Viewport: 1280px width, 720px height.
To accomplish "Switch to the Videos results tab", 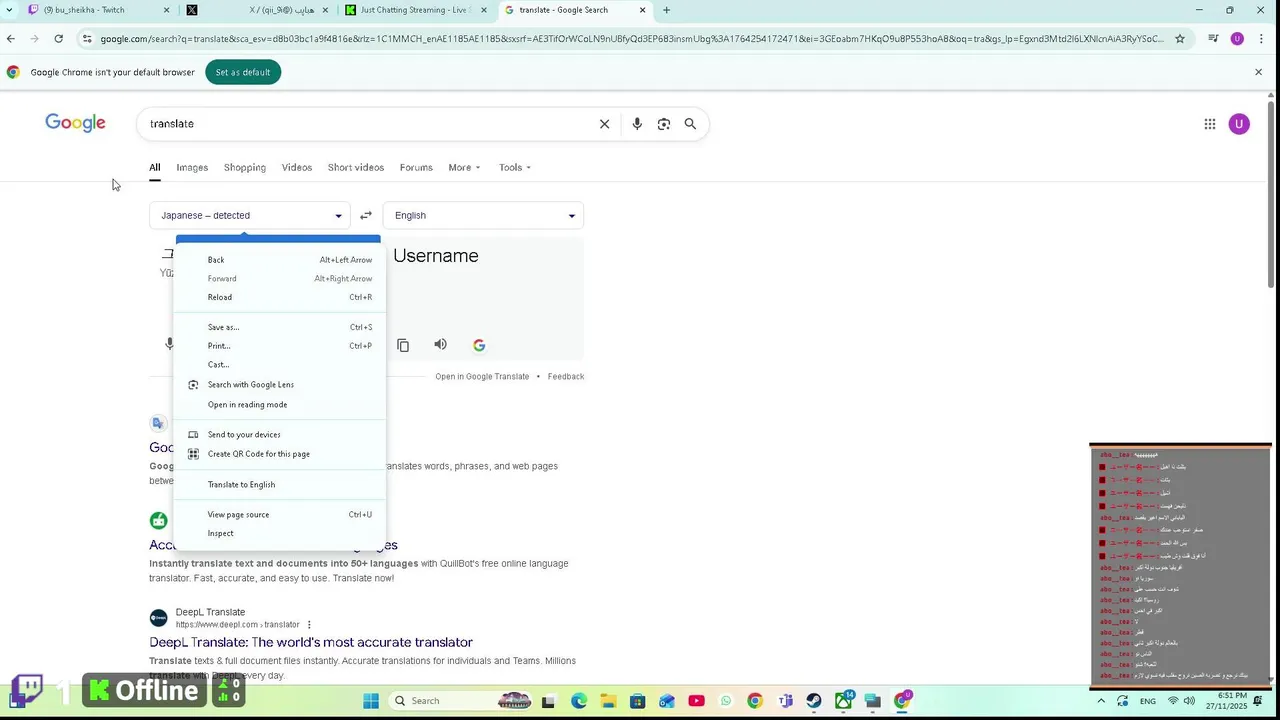I will point(297,167).
